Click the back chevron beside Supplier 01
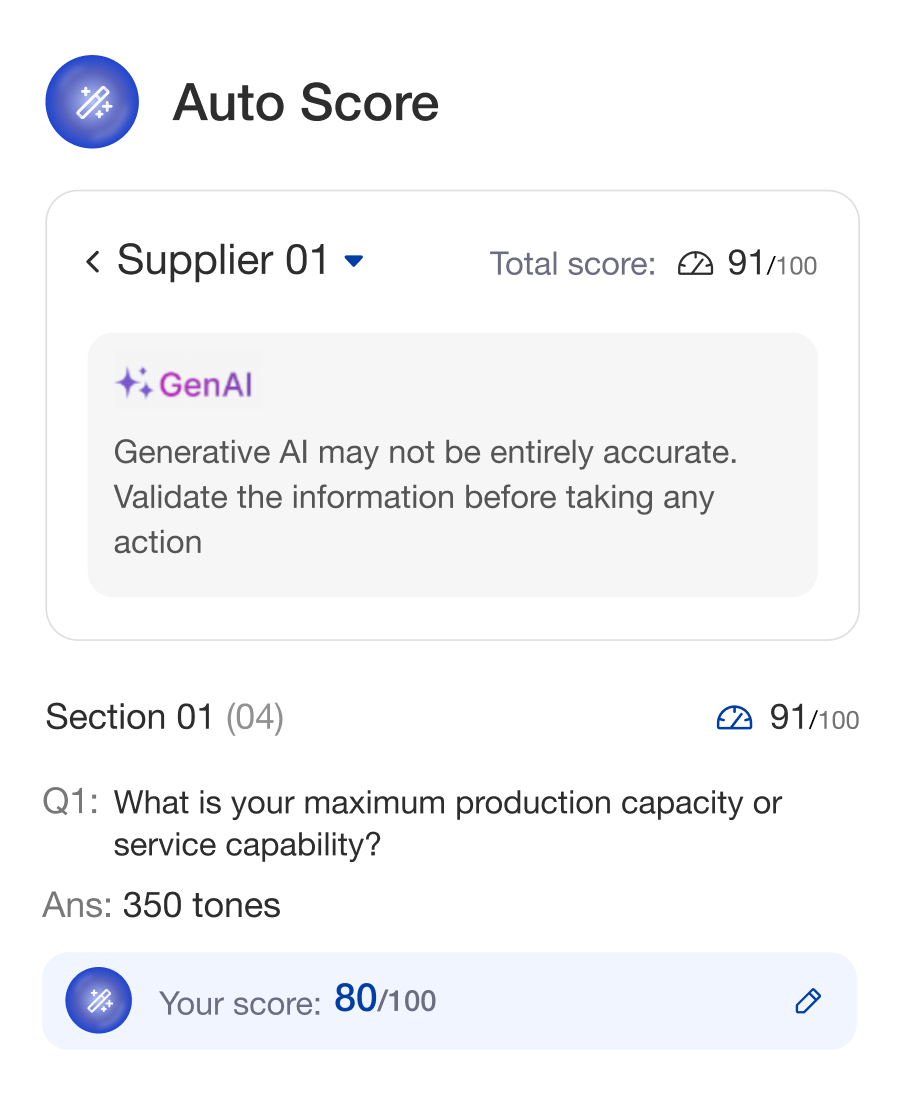The width and height of the screenshot is (903, 1098). click(x=93, y=262)
